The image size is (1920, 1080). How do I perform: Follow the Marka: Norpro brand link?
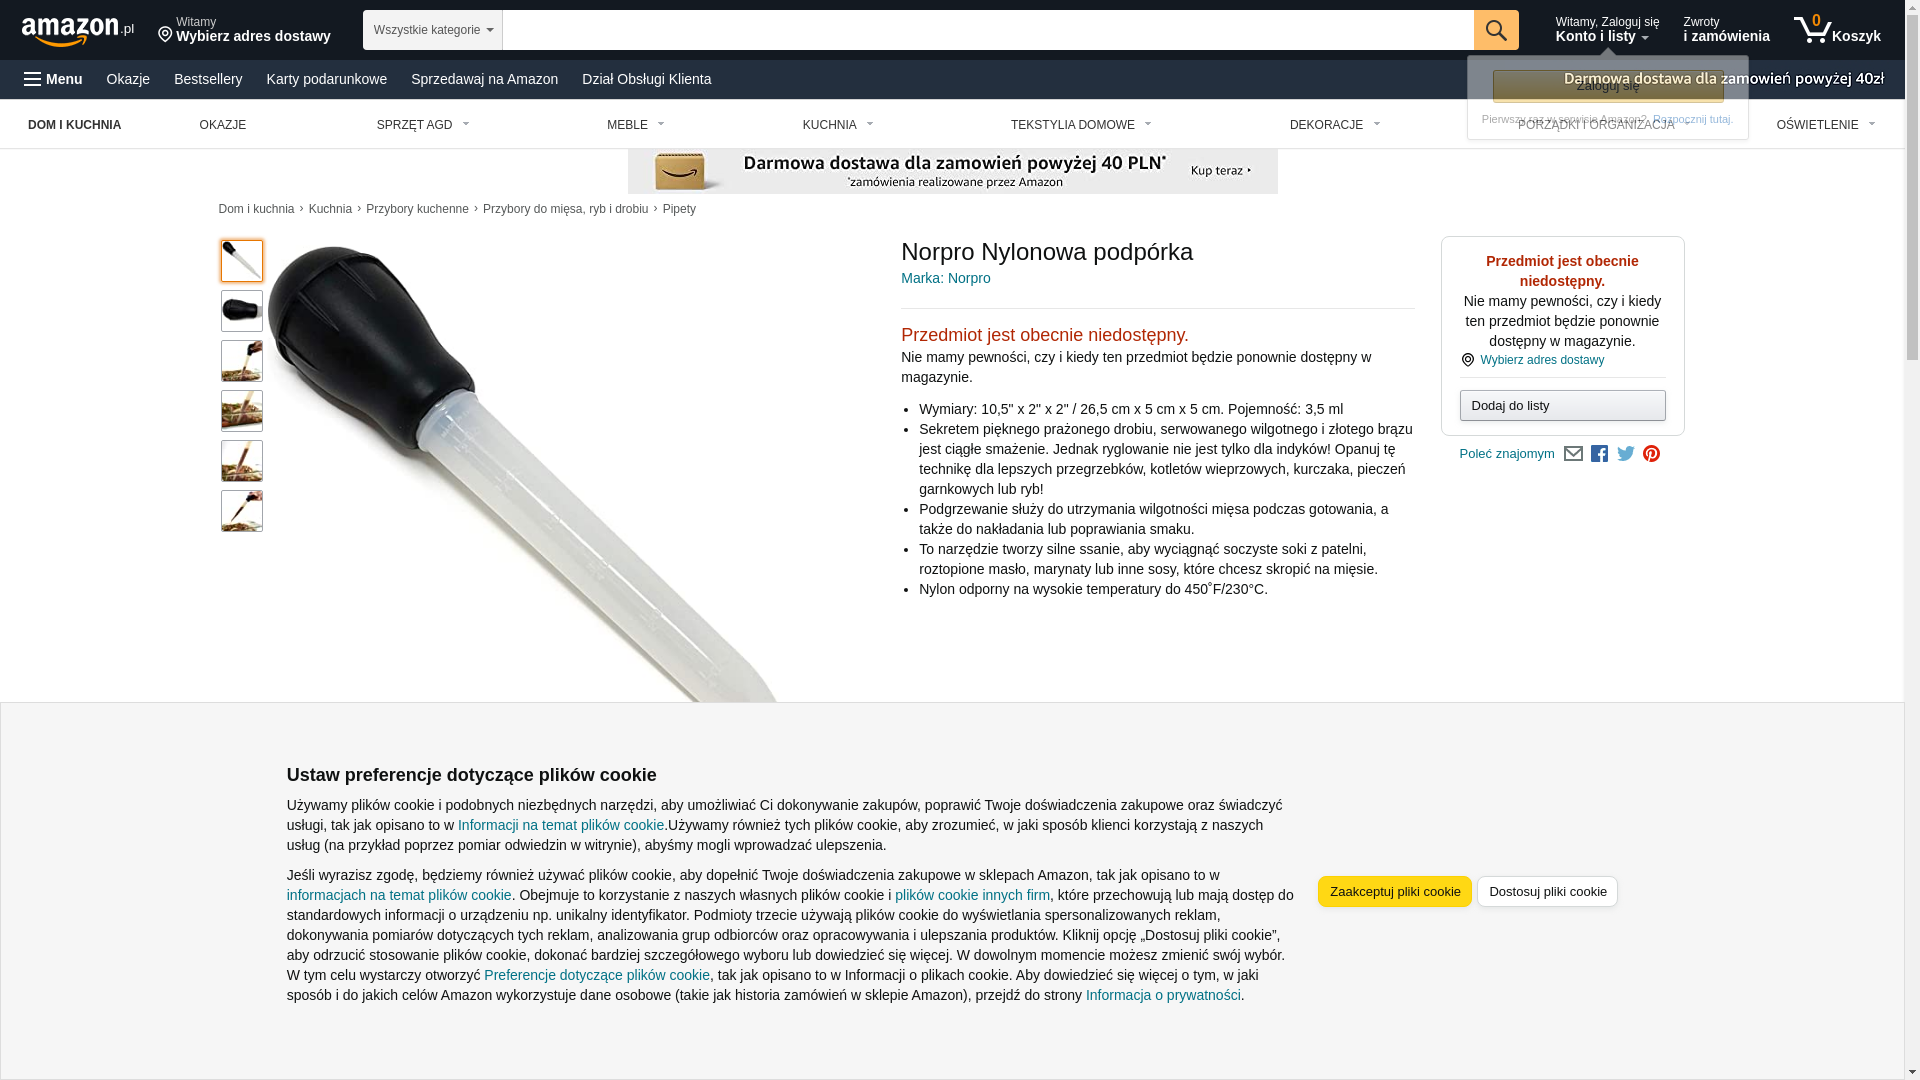coord(946,278)
